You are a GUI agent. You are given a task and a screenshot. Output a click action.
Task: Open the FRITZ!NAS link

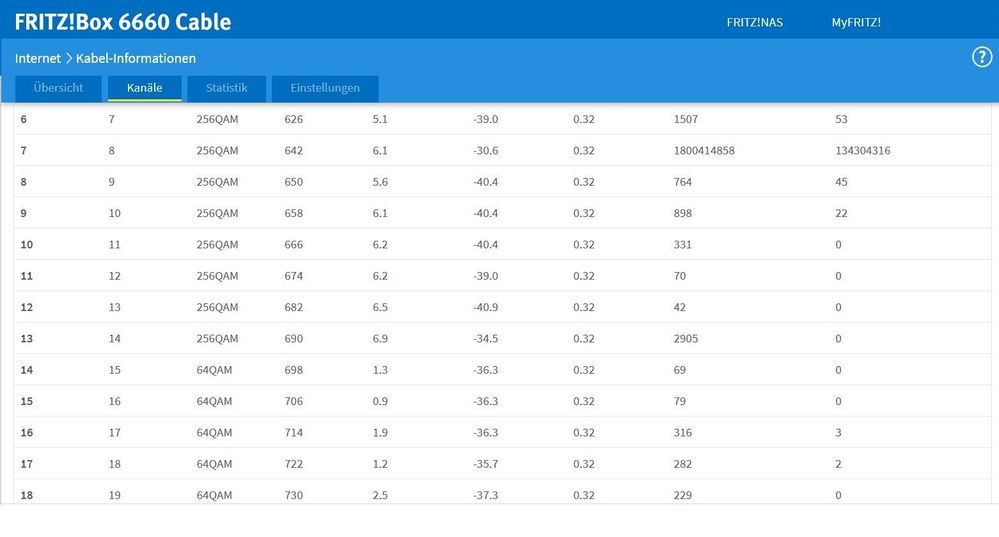[754, 22]
